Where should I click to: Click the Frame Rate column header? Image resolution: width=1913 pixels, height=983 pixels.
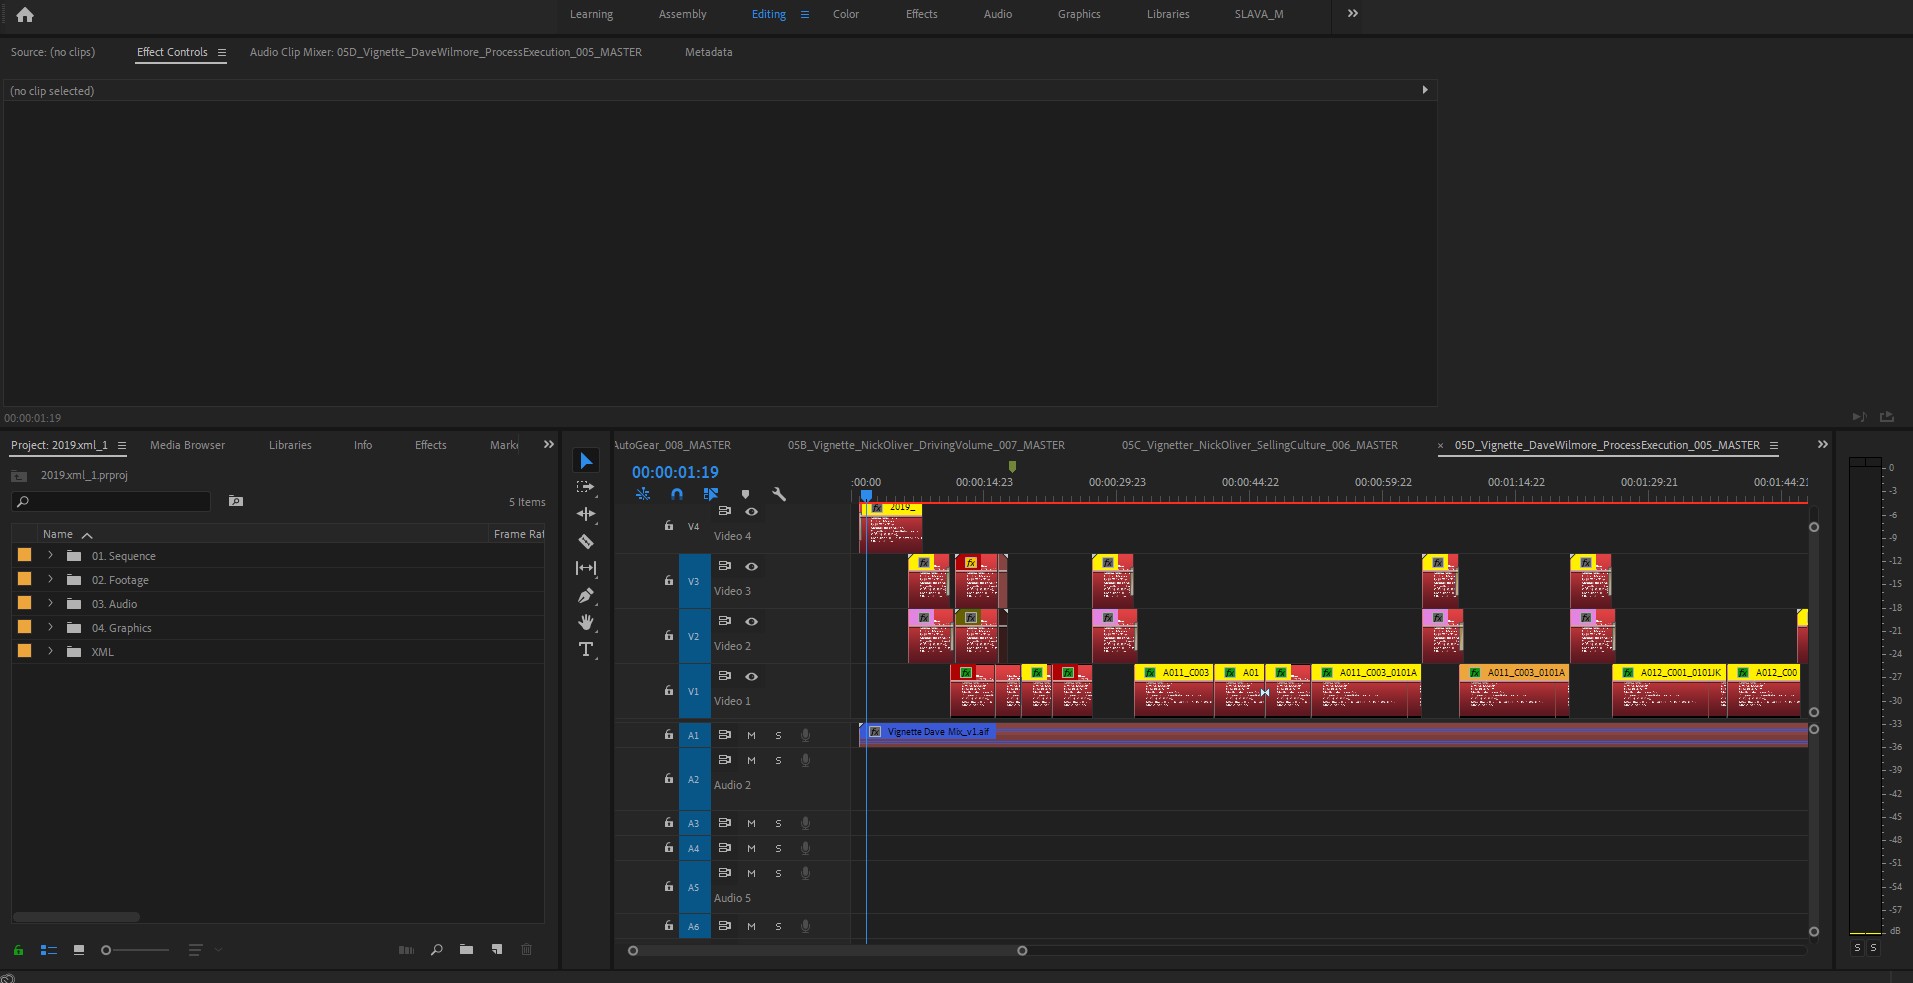point(519,534)
